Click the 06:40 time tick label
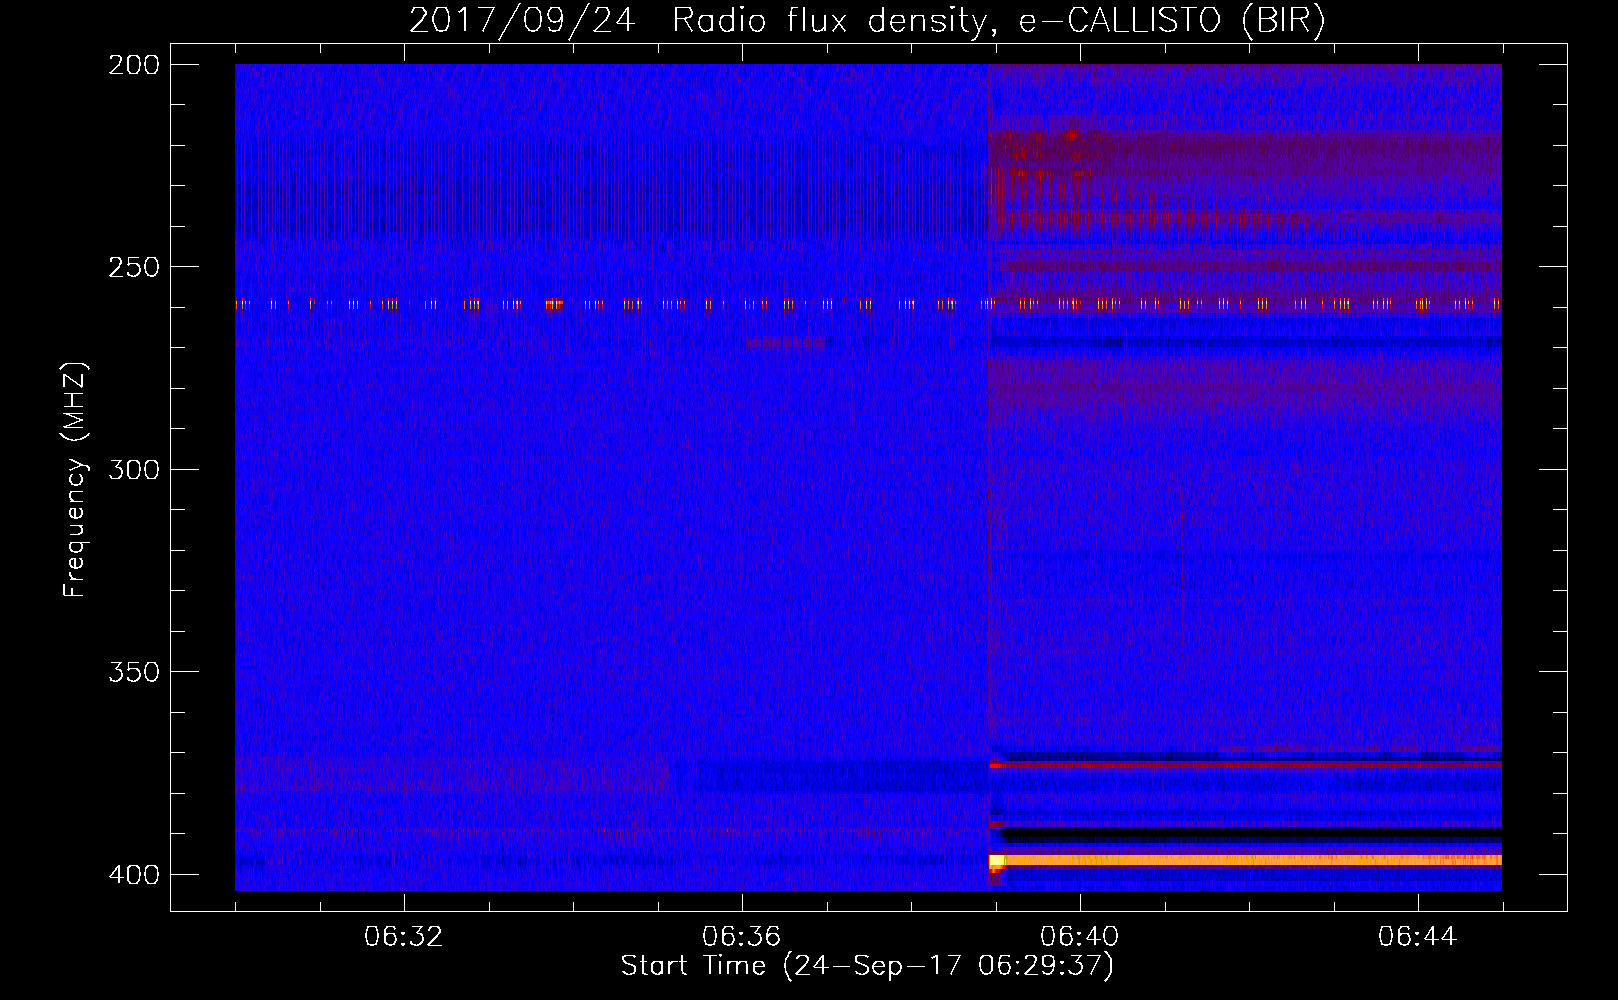This screenshot has width=1618, height=1000. pyautogui.click(x=1080, y=937)
